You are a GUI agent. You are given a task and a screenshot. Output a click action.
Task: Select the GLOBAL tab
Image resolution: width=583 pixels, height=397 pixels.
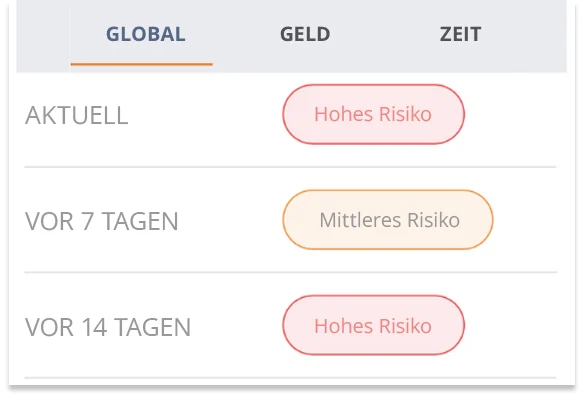click(x=145, y=34)
